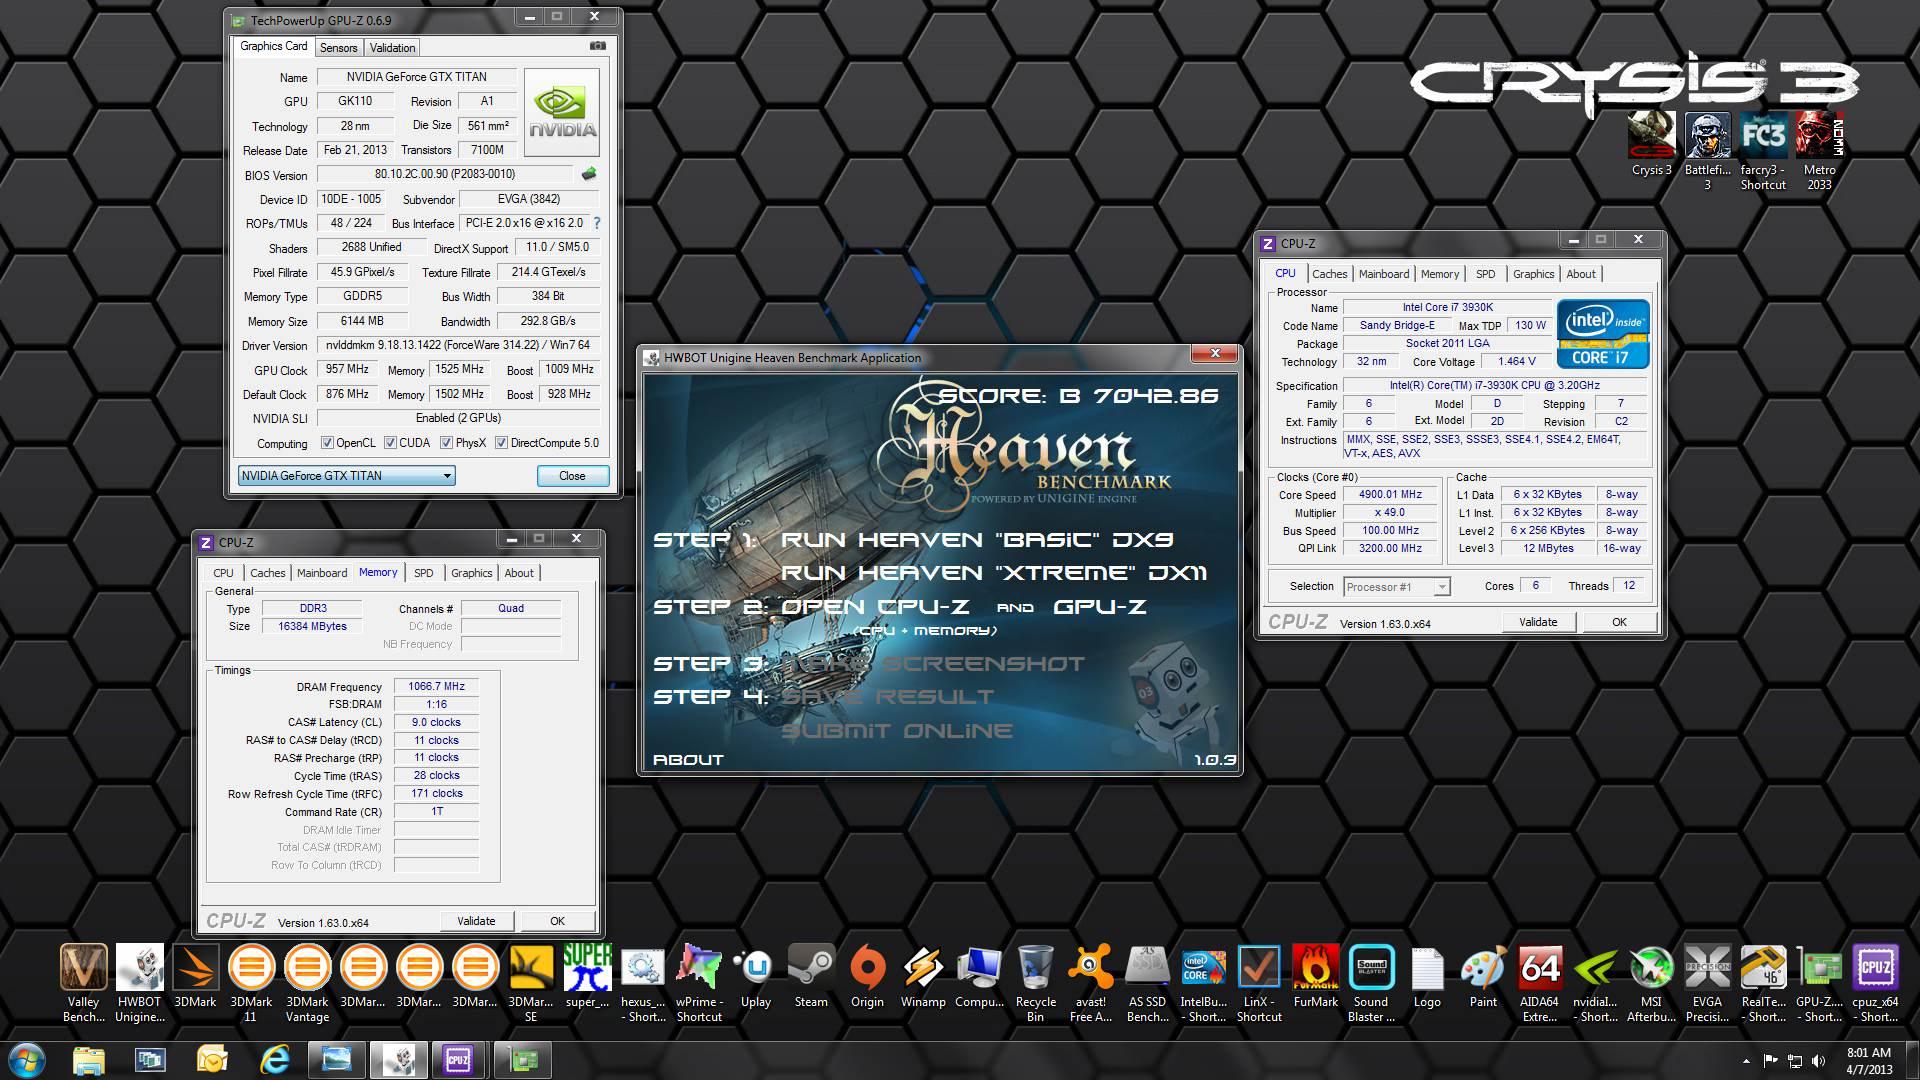Click the DRAM Frequency value field

click(x=436, y=687)
